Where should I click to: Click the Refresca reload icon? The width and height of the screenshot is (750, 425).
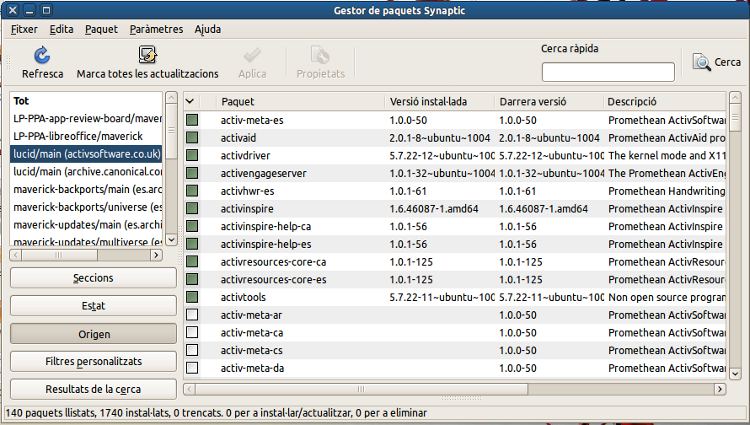(x=42, y=55)
